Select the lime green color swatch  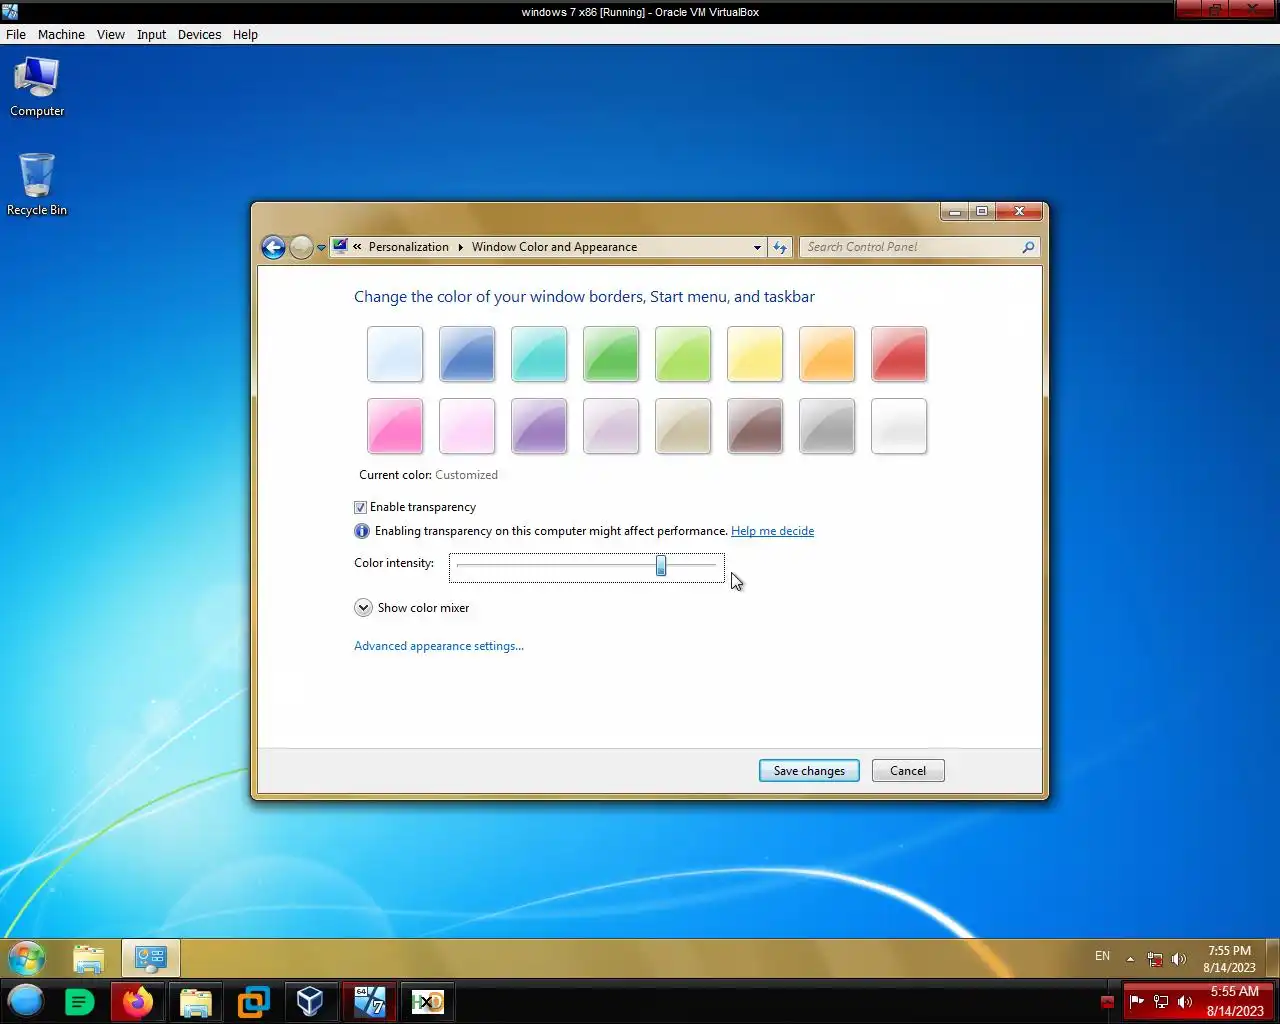(683, 354)
